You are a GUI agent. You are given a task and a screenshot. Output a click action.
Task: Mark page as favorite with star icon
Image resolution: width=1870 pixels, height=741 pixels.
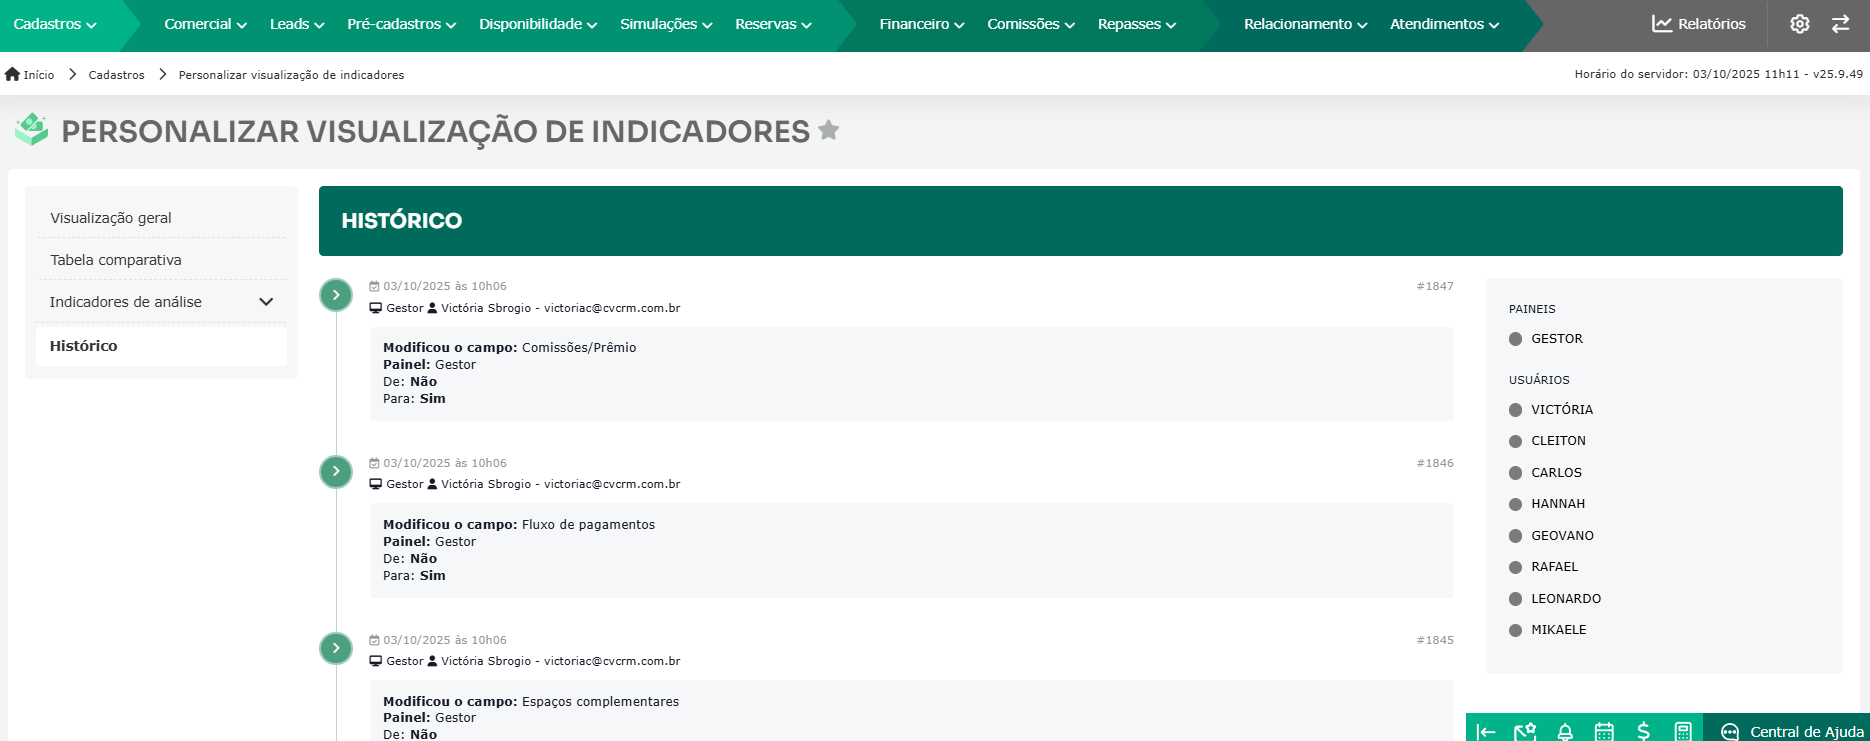click(828, 130)
